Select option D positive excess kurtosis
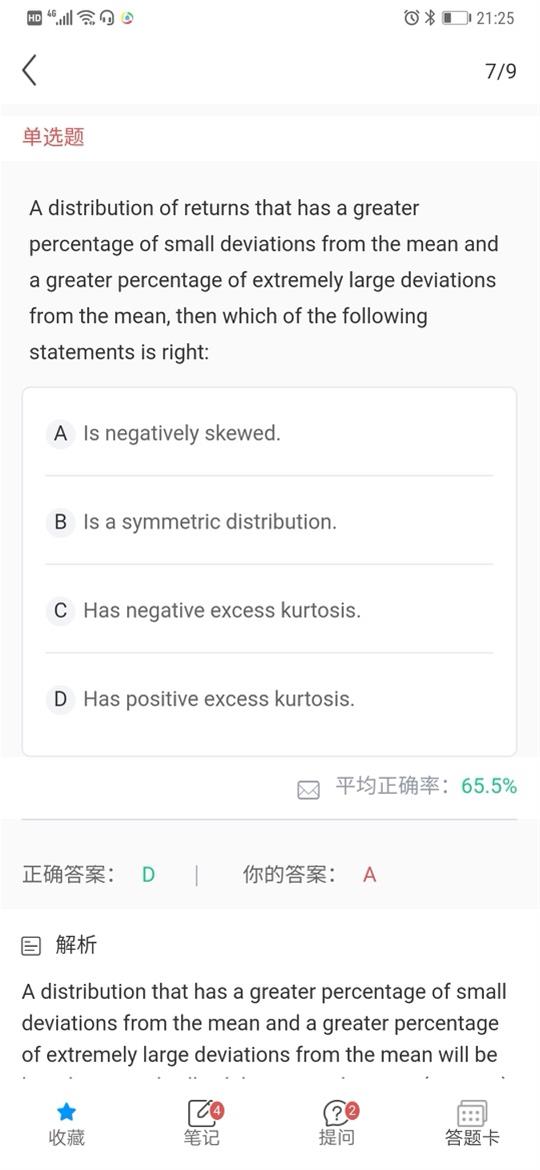 tap(269, 699)
